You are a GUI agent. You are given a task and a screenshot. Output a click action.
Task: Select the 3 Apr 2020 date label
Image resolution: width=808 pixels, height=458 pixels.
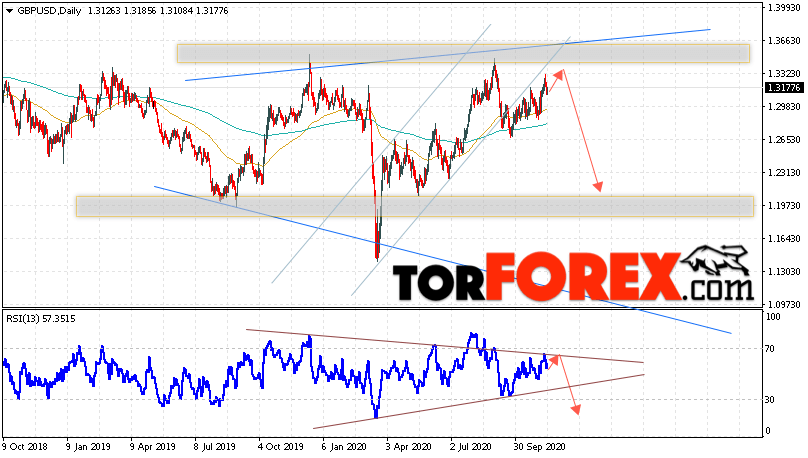click(409, 447)
